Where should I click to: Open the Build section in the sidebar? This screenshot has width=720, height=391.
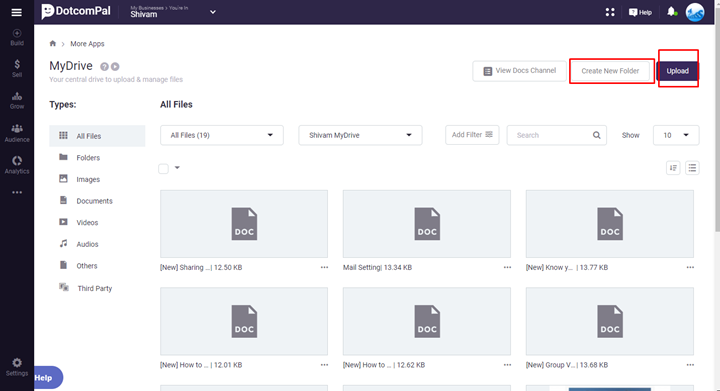[17, 37]
